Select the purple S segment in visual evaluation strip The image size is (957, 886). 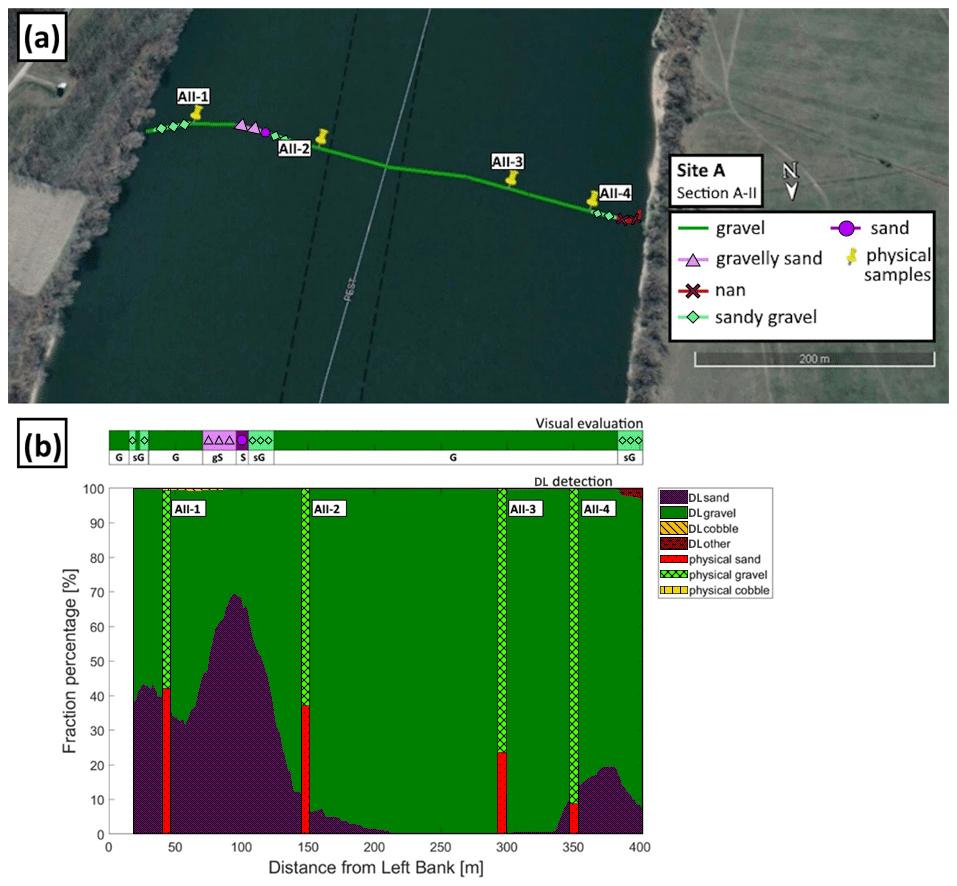tap(242, 440)
